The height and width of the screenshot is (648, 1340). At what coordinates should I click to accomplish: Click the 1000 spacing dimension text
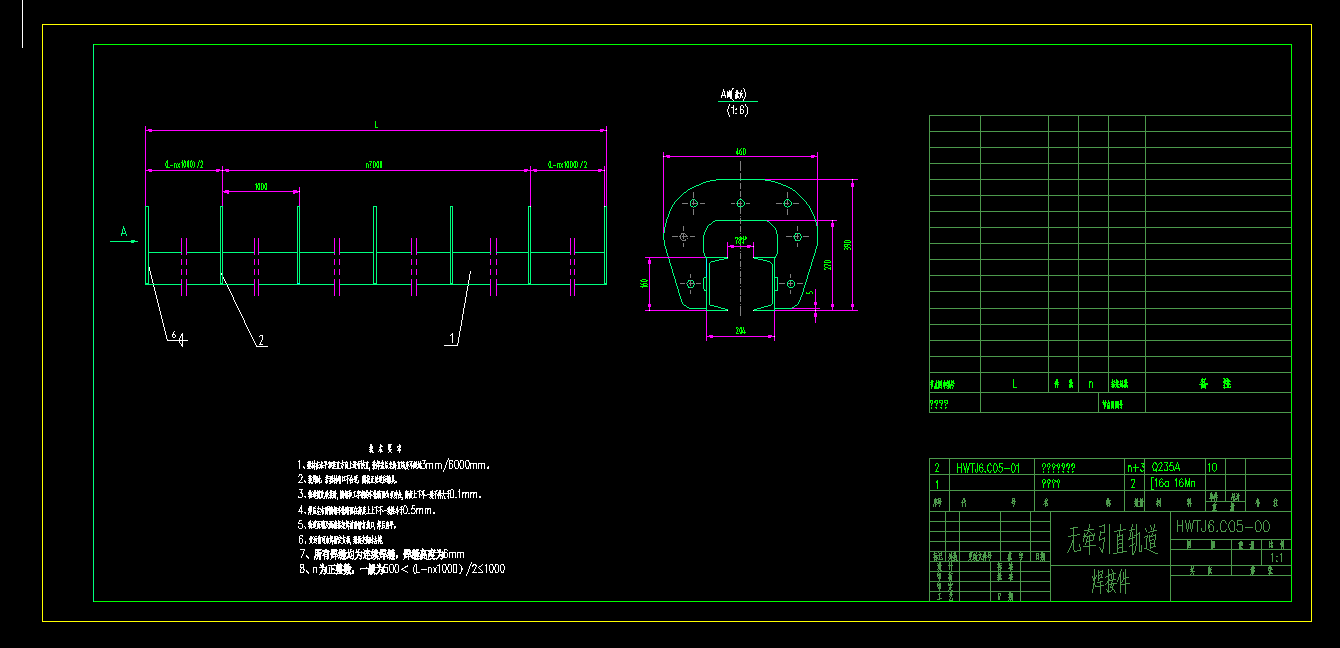(260, 186)
